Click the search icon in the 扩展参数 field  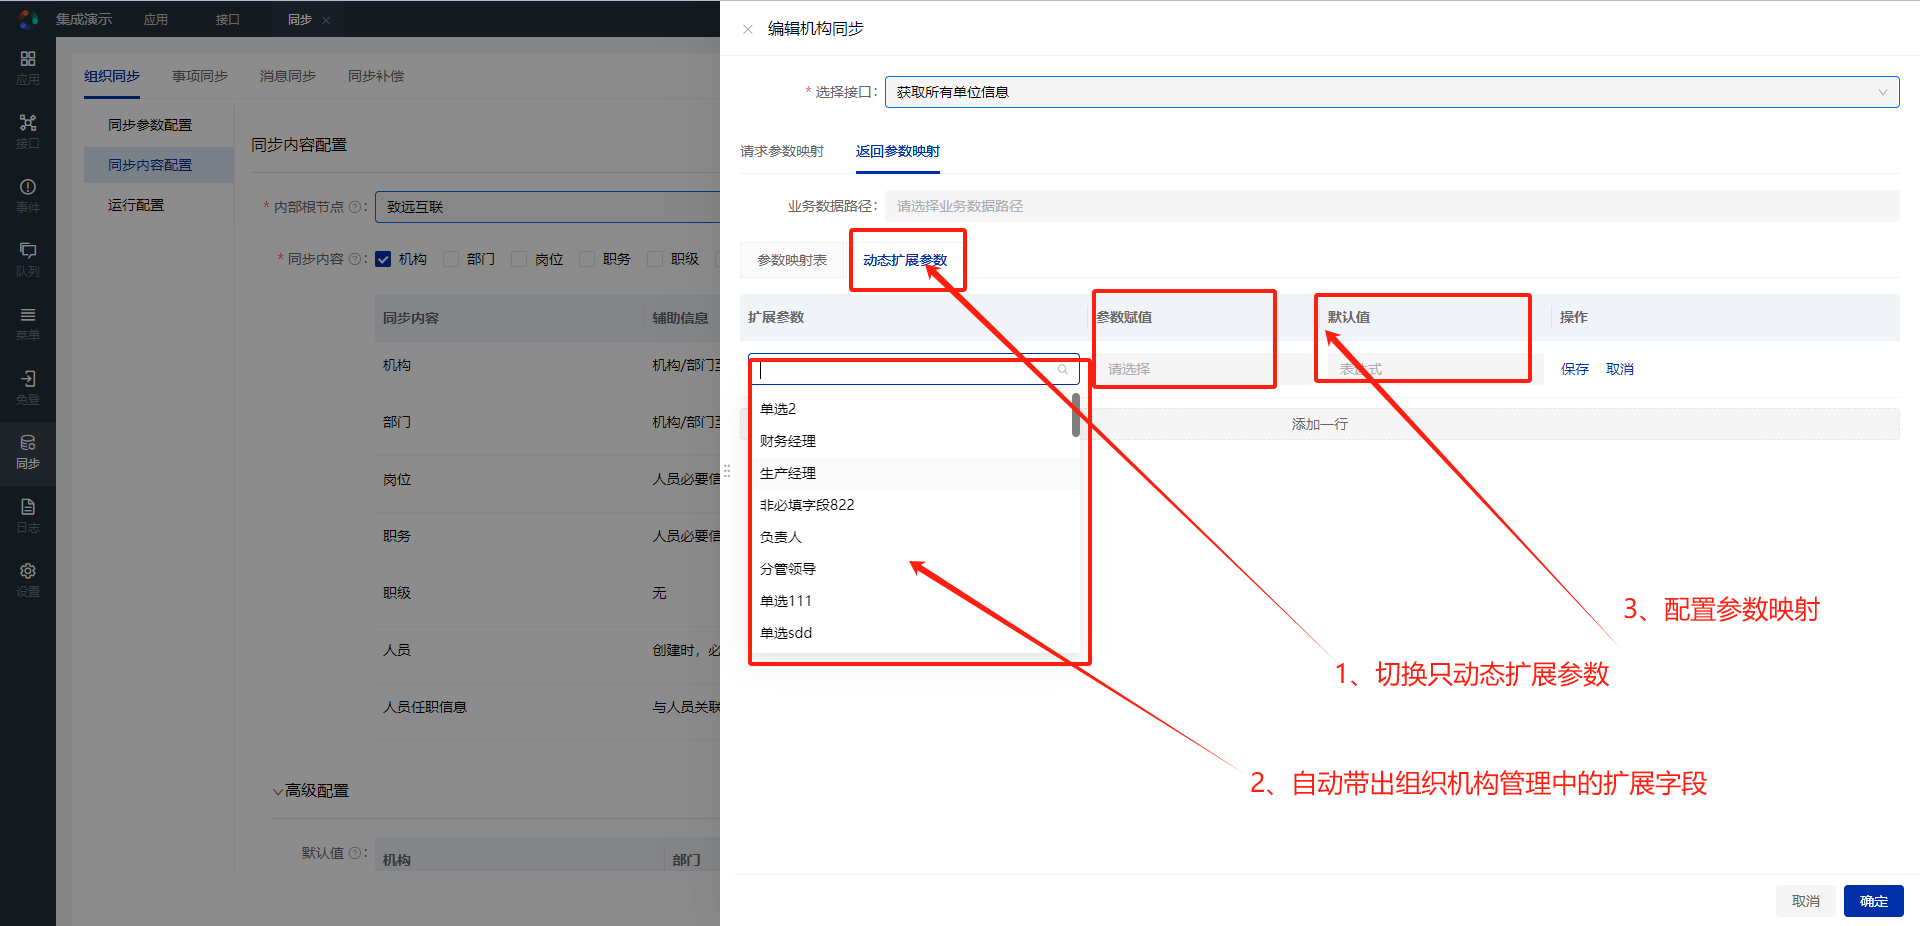pos(1063,370)
